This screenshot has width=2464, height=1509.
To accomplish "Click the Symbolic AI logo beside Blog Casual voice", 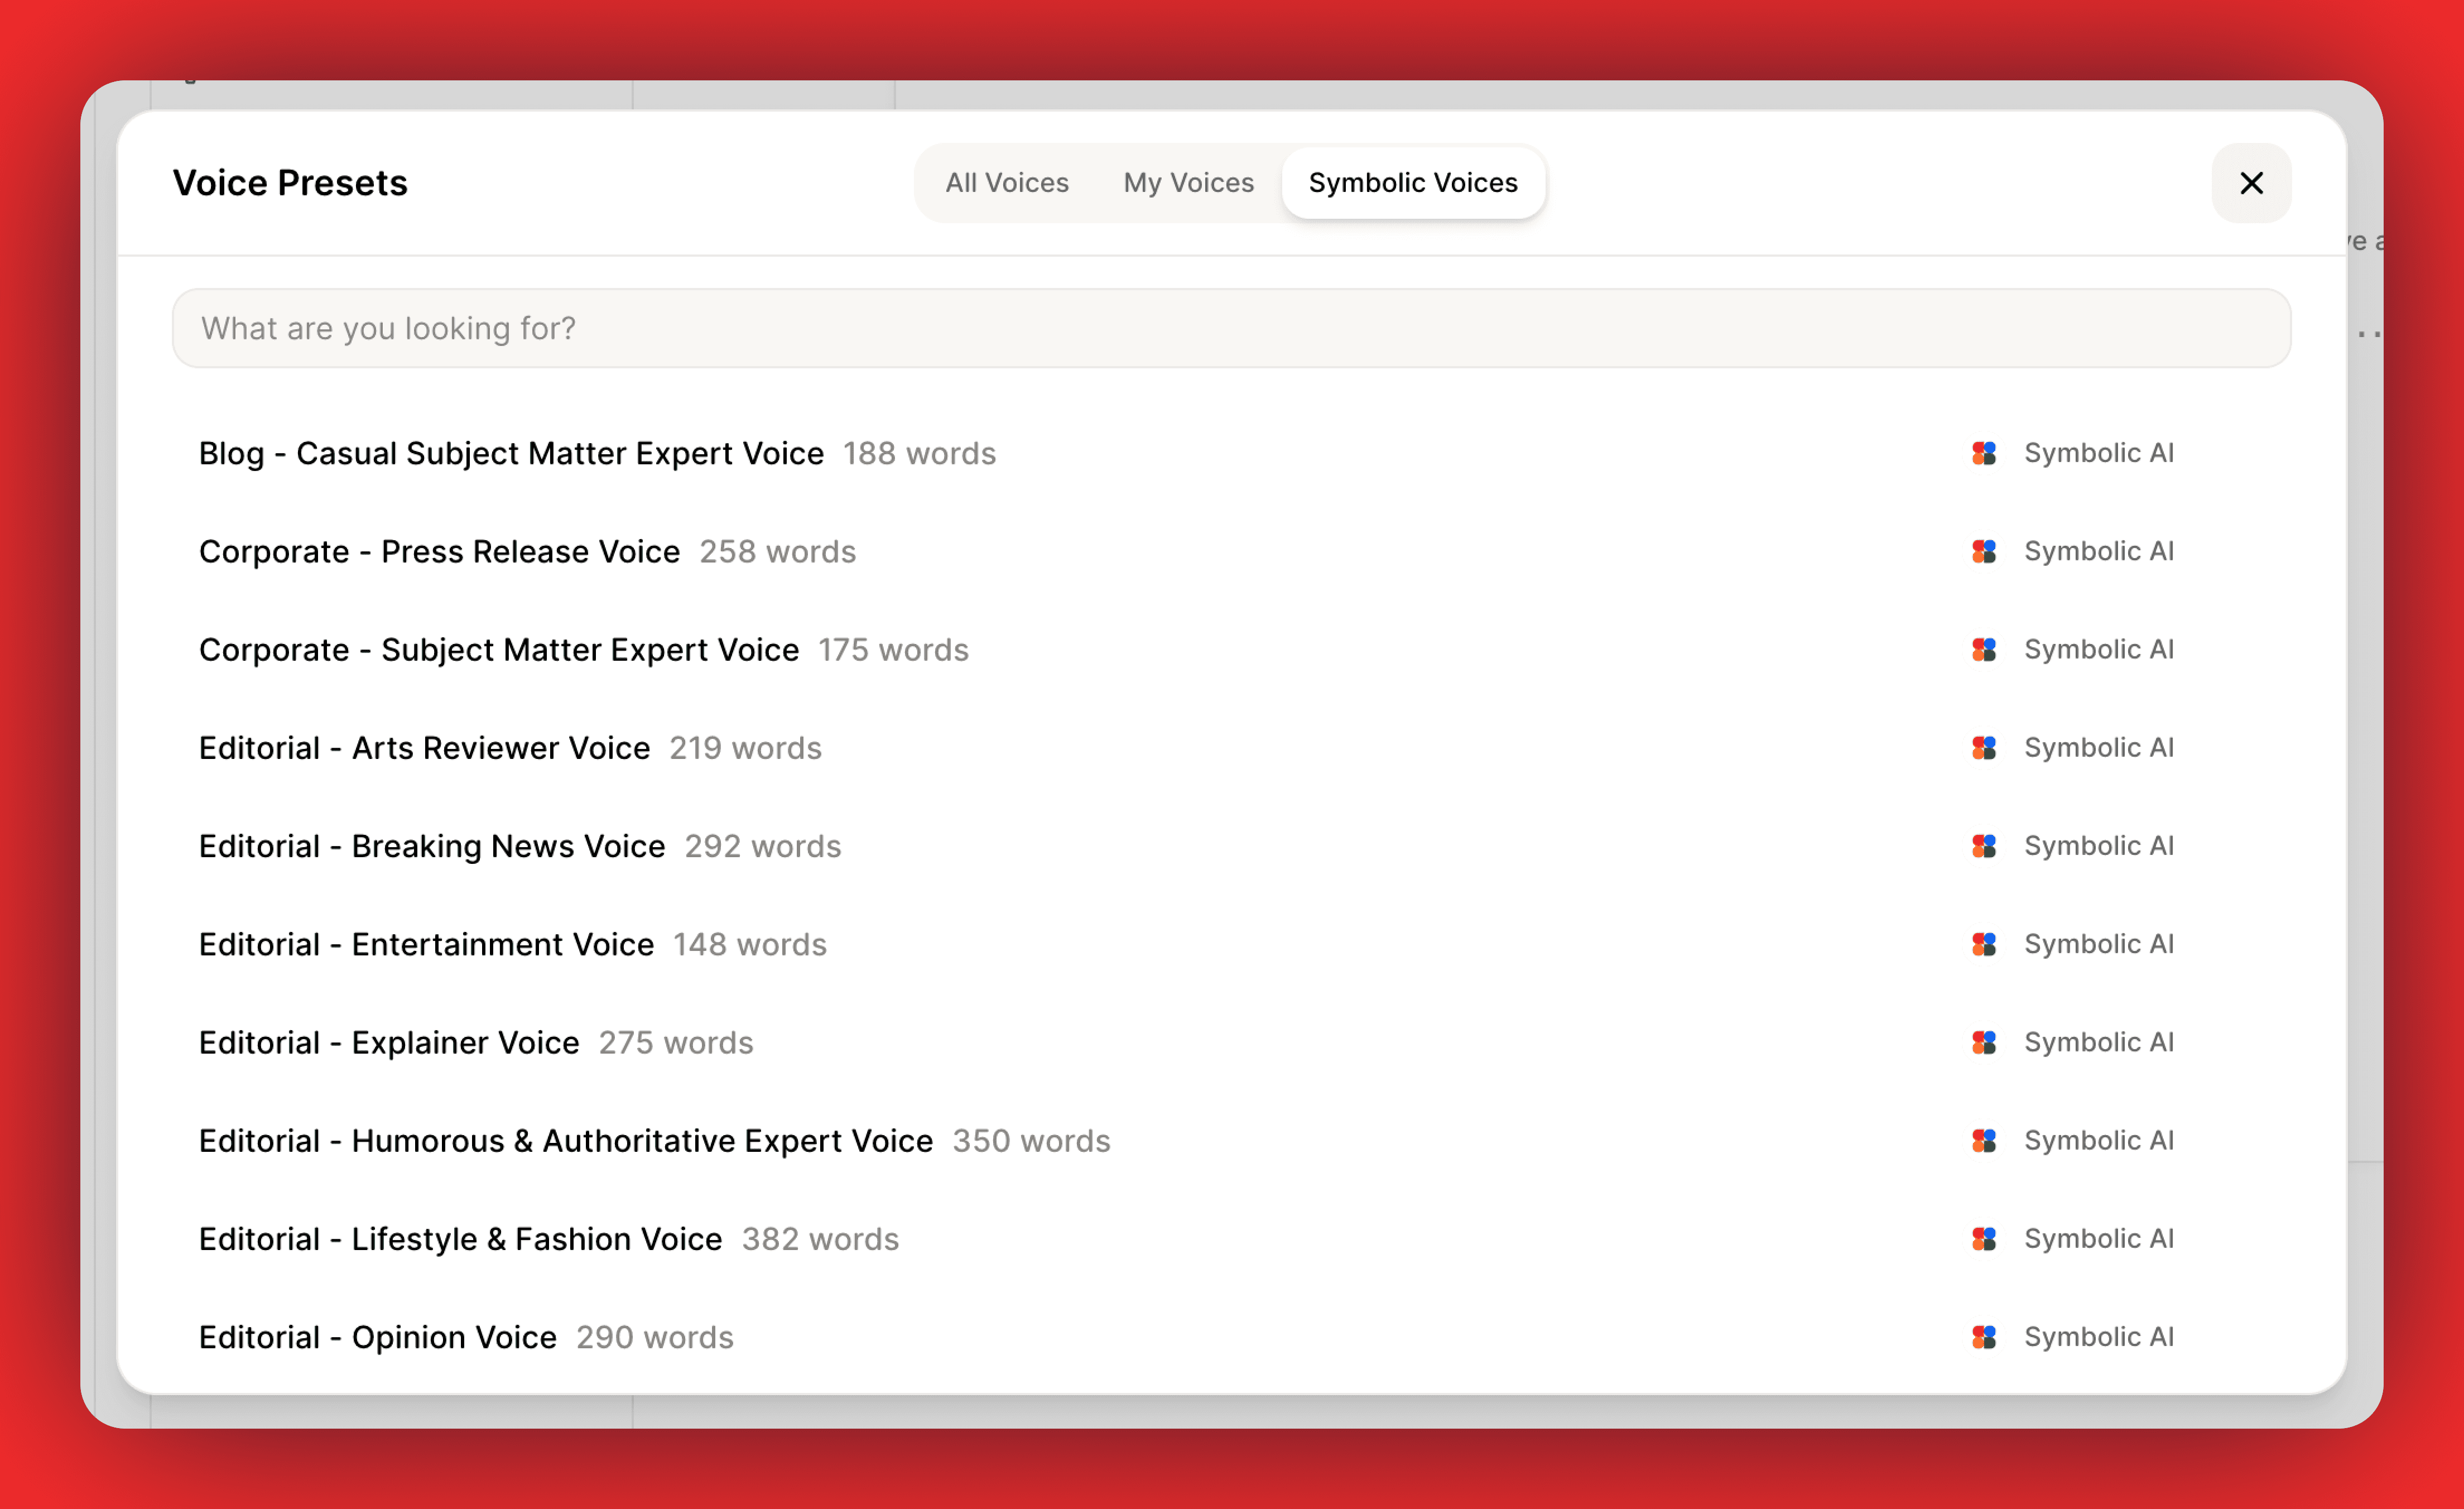I will 1984,453.
